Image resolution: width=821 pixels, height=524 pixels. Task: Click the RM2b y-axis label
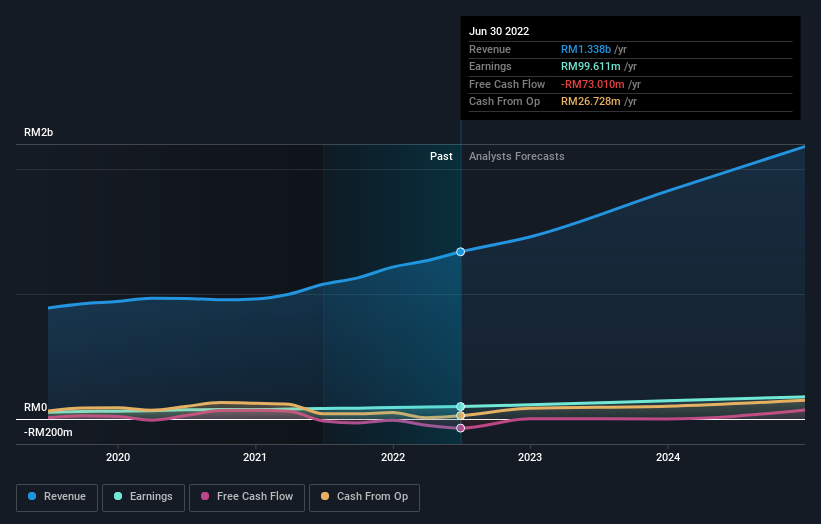pyautogui.click(x=38, y=132)
